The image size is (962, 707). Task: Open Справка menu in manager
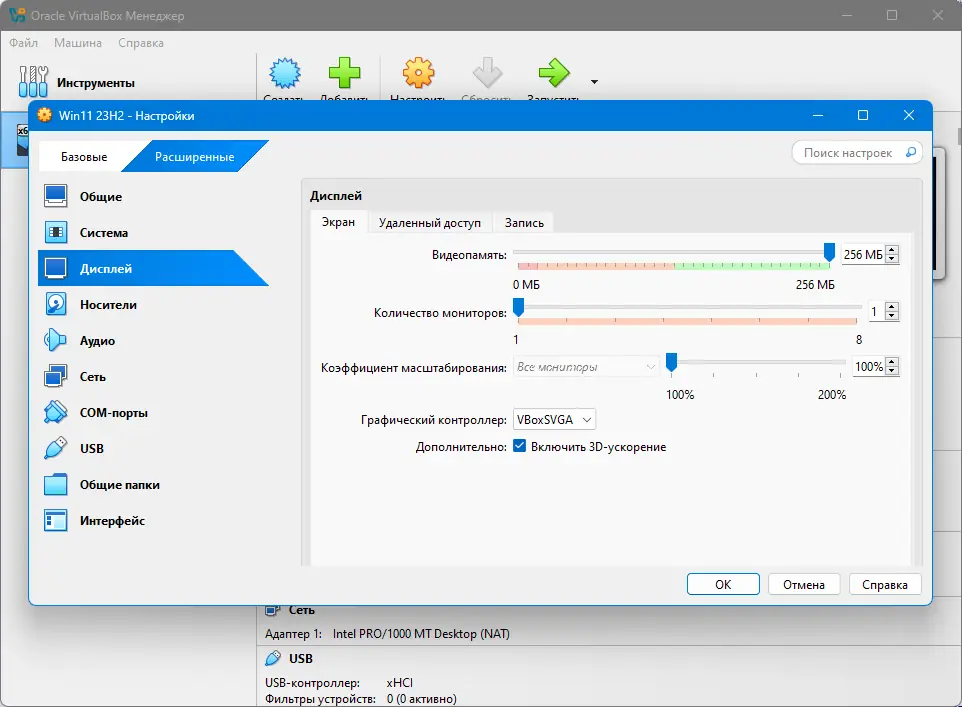pyautogui.click(x=141, y=43)
